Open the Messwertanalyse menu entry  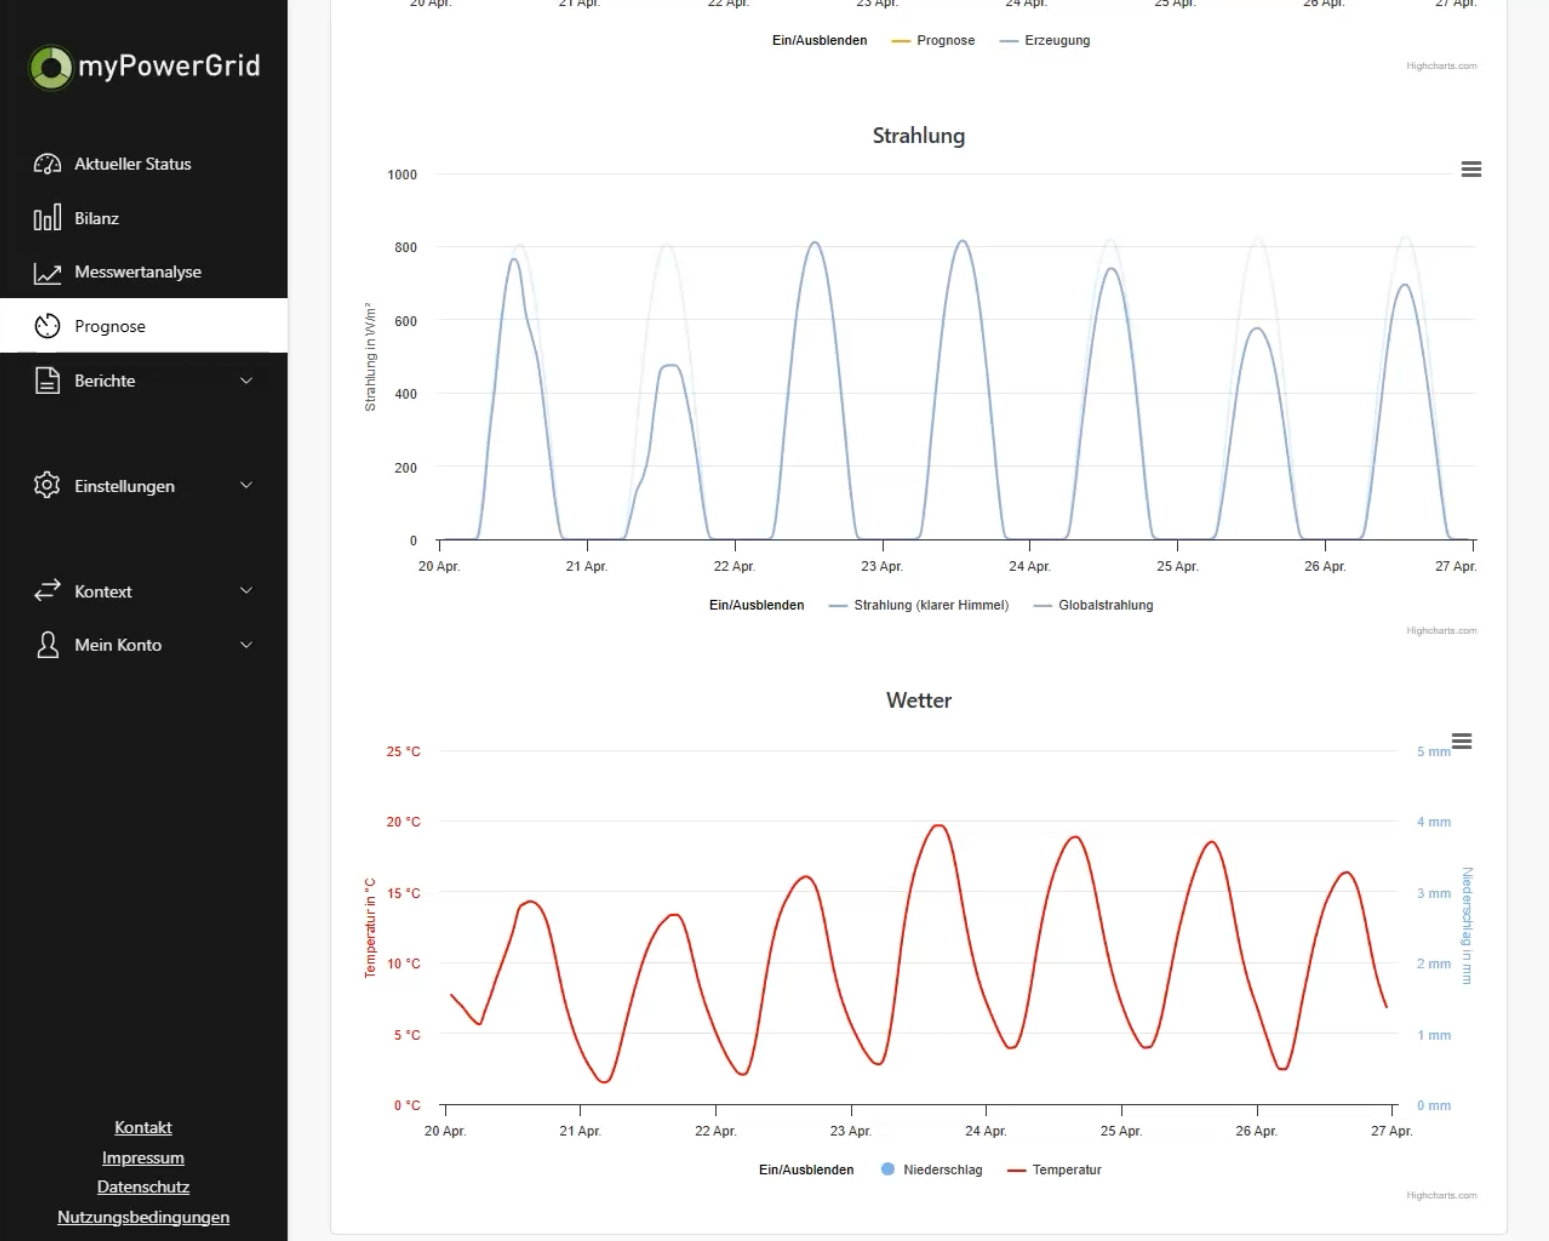(x=144, y=272)
